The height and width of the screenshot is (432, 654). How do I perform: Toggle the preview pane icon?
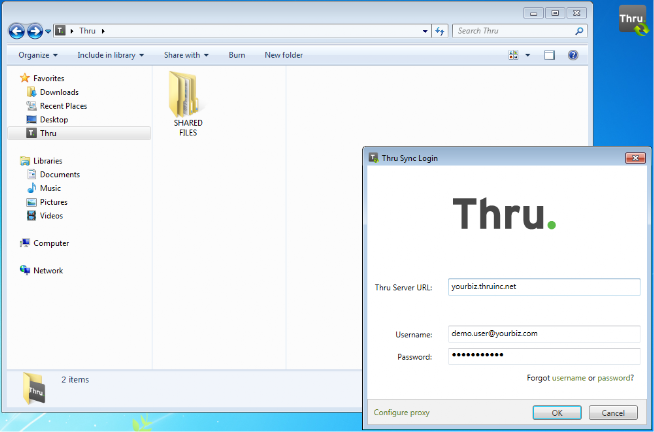(549, 55)
